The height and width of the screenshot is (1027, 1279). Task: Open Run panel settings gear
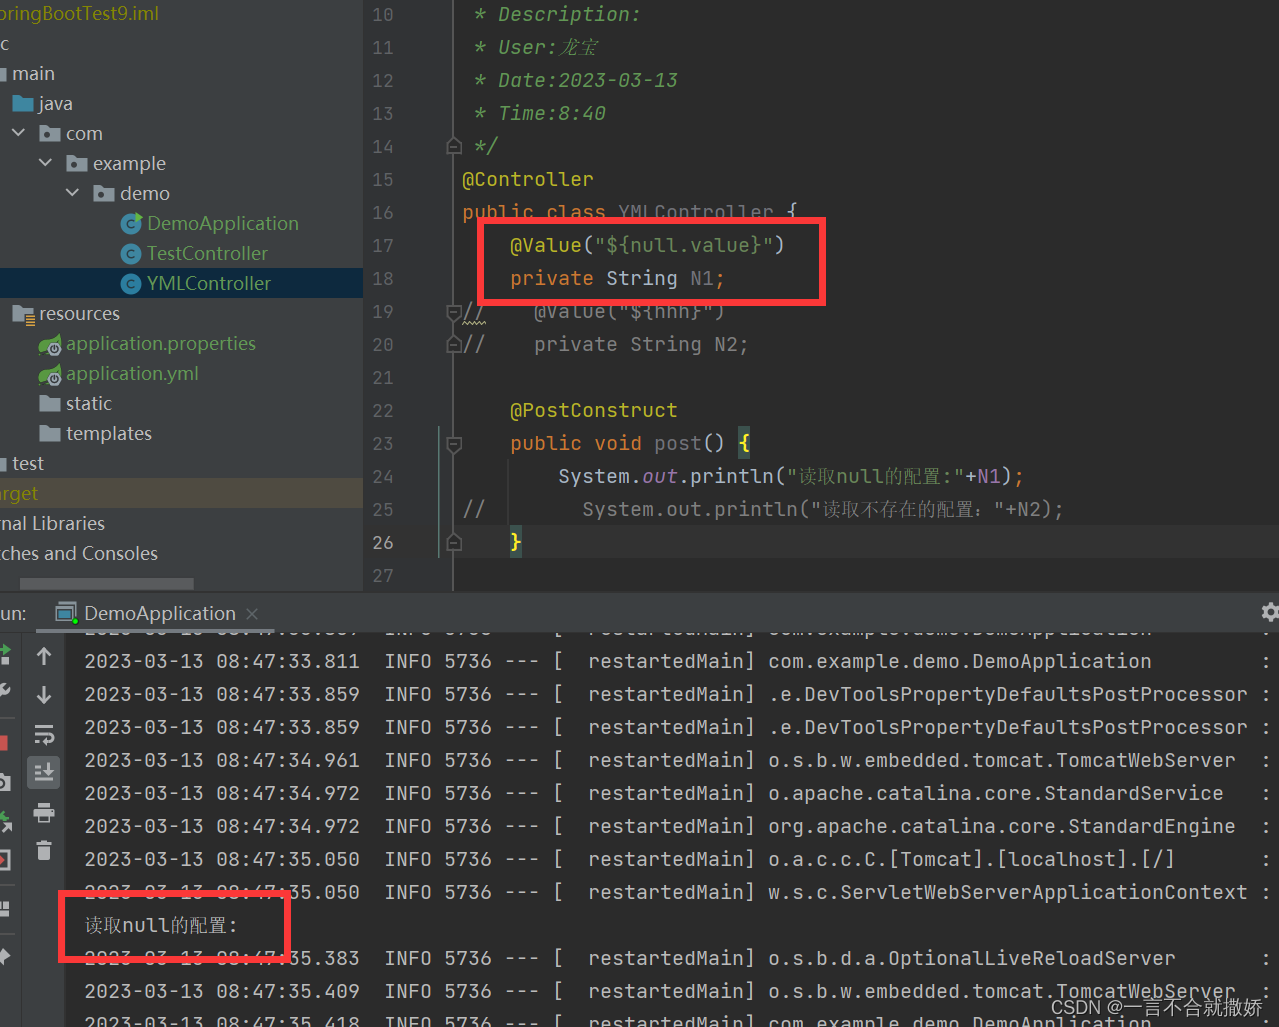pos(1269,612)
